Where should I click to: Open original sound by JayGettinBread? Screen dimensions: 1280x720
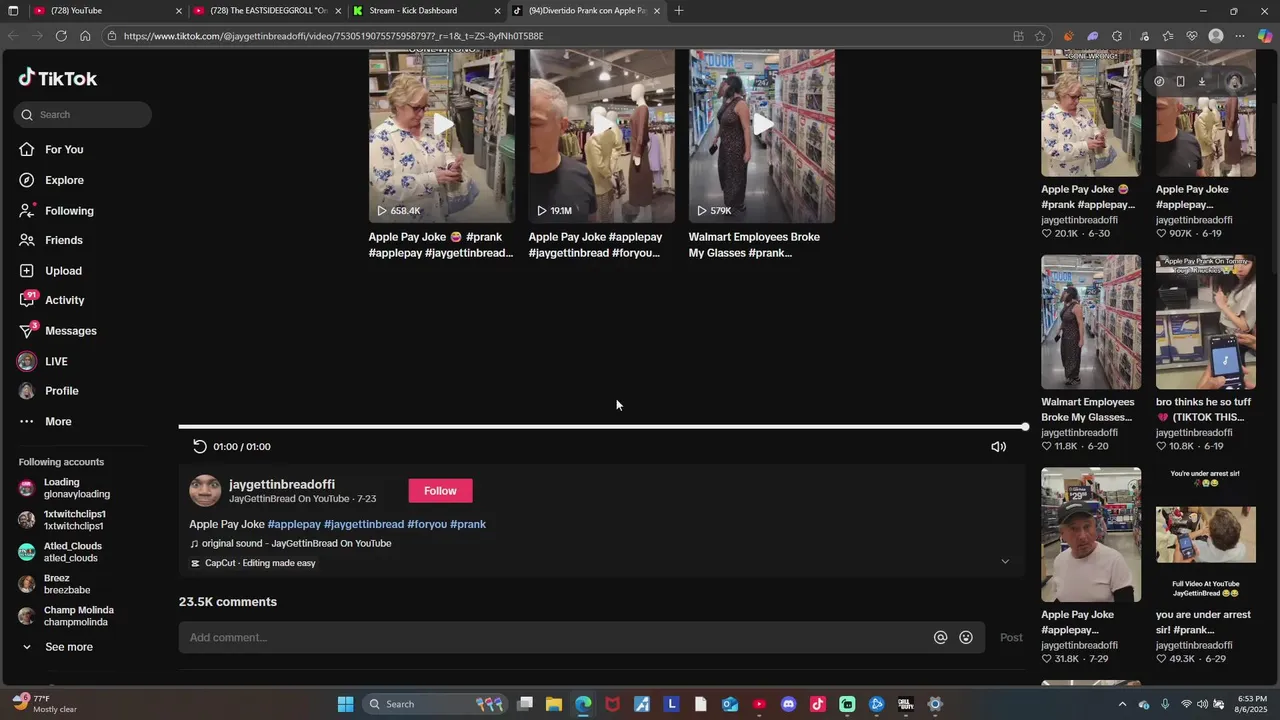(291, 544)
